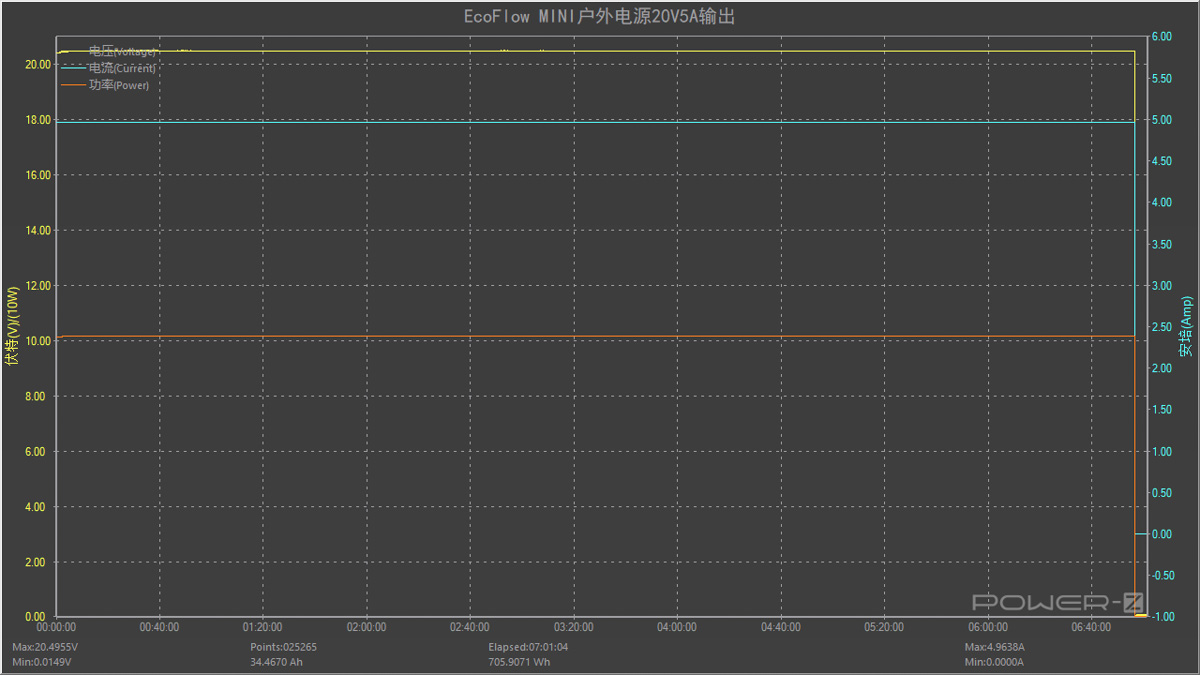Select the Points 025265 statistic
Viewport: 1200px width, 675px height.
tap(283, 647)
